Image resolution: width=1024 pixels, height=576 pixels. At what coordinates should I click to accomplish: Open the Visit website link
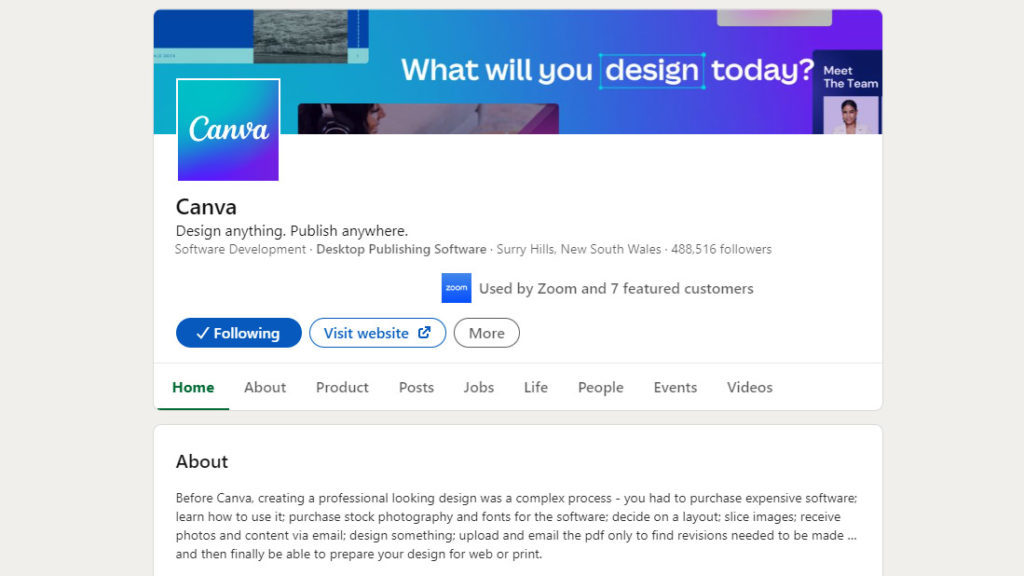coord(377,333)
